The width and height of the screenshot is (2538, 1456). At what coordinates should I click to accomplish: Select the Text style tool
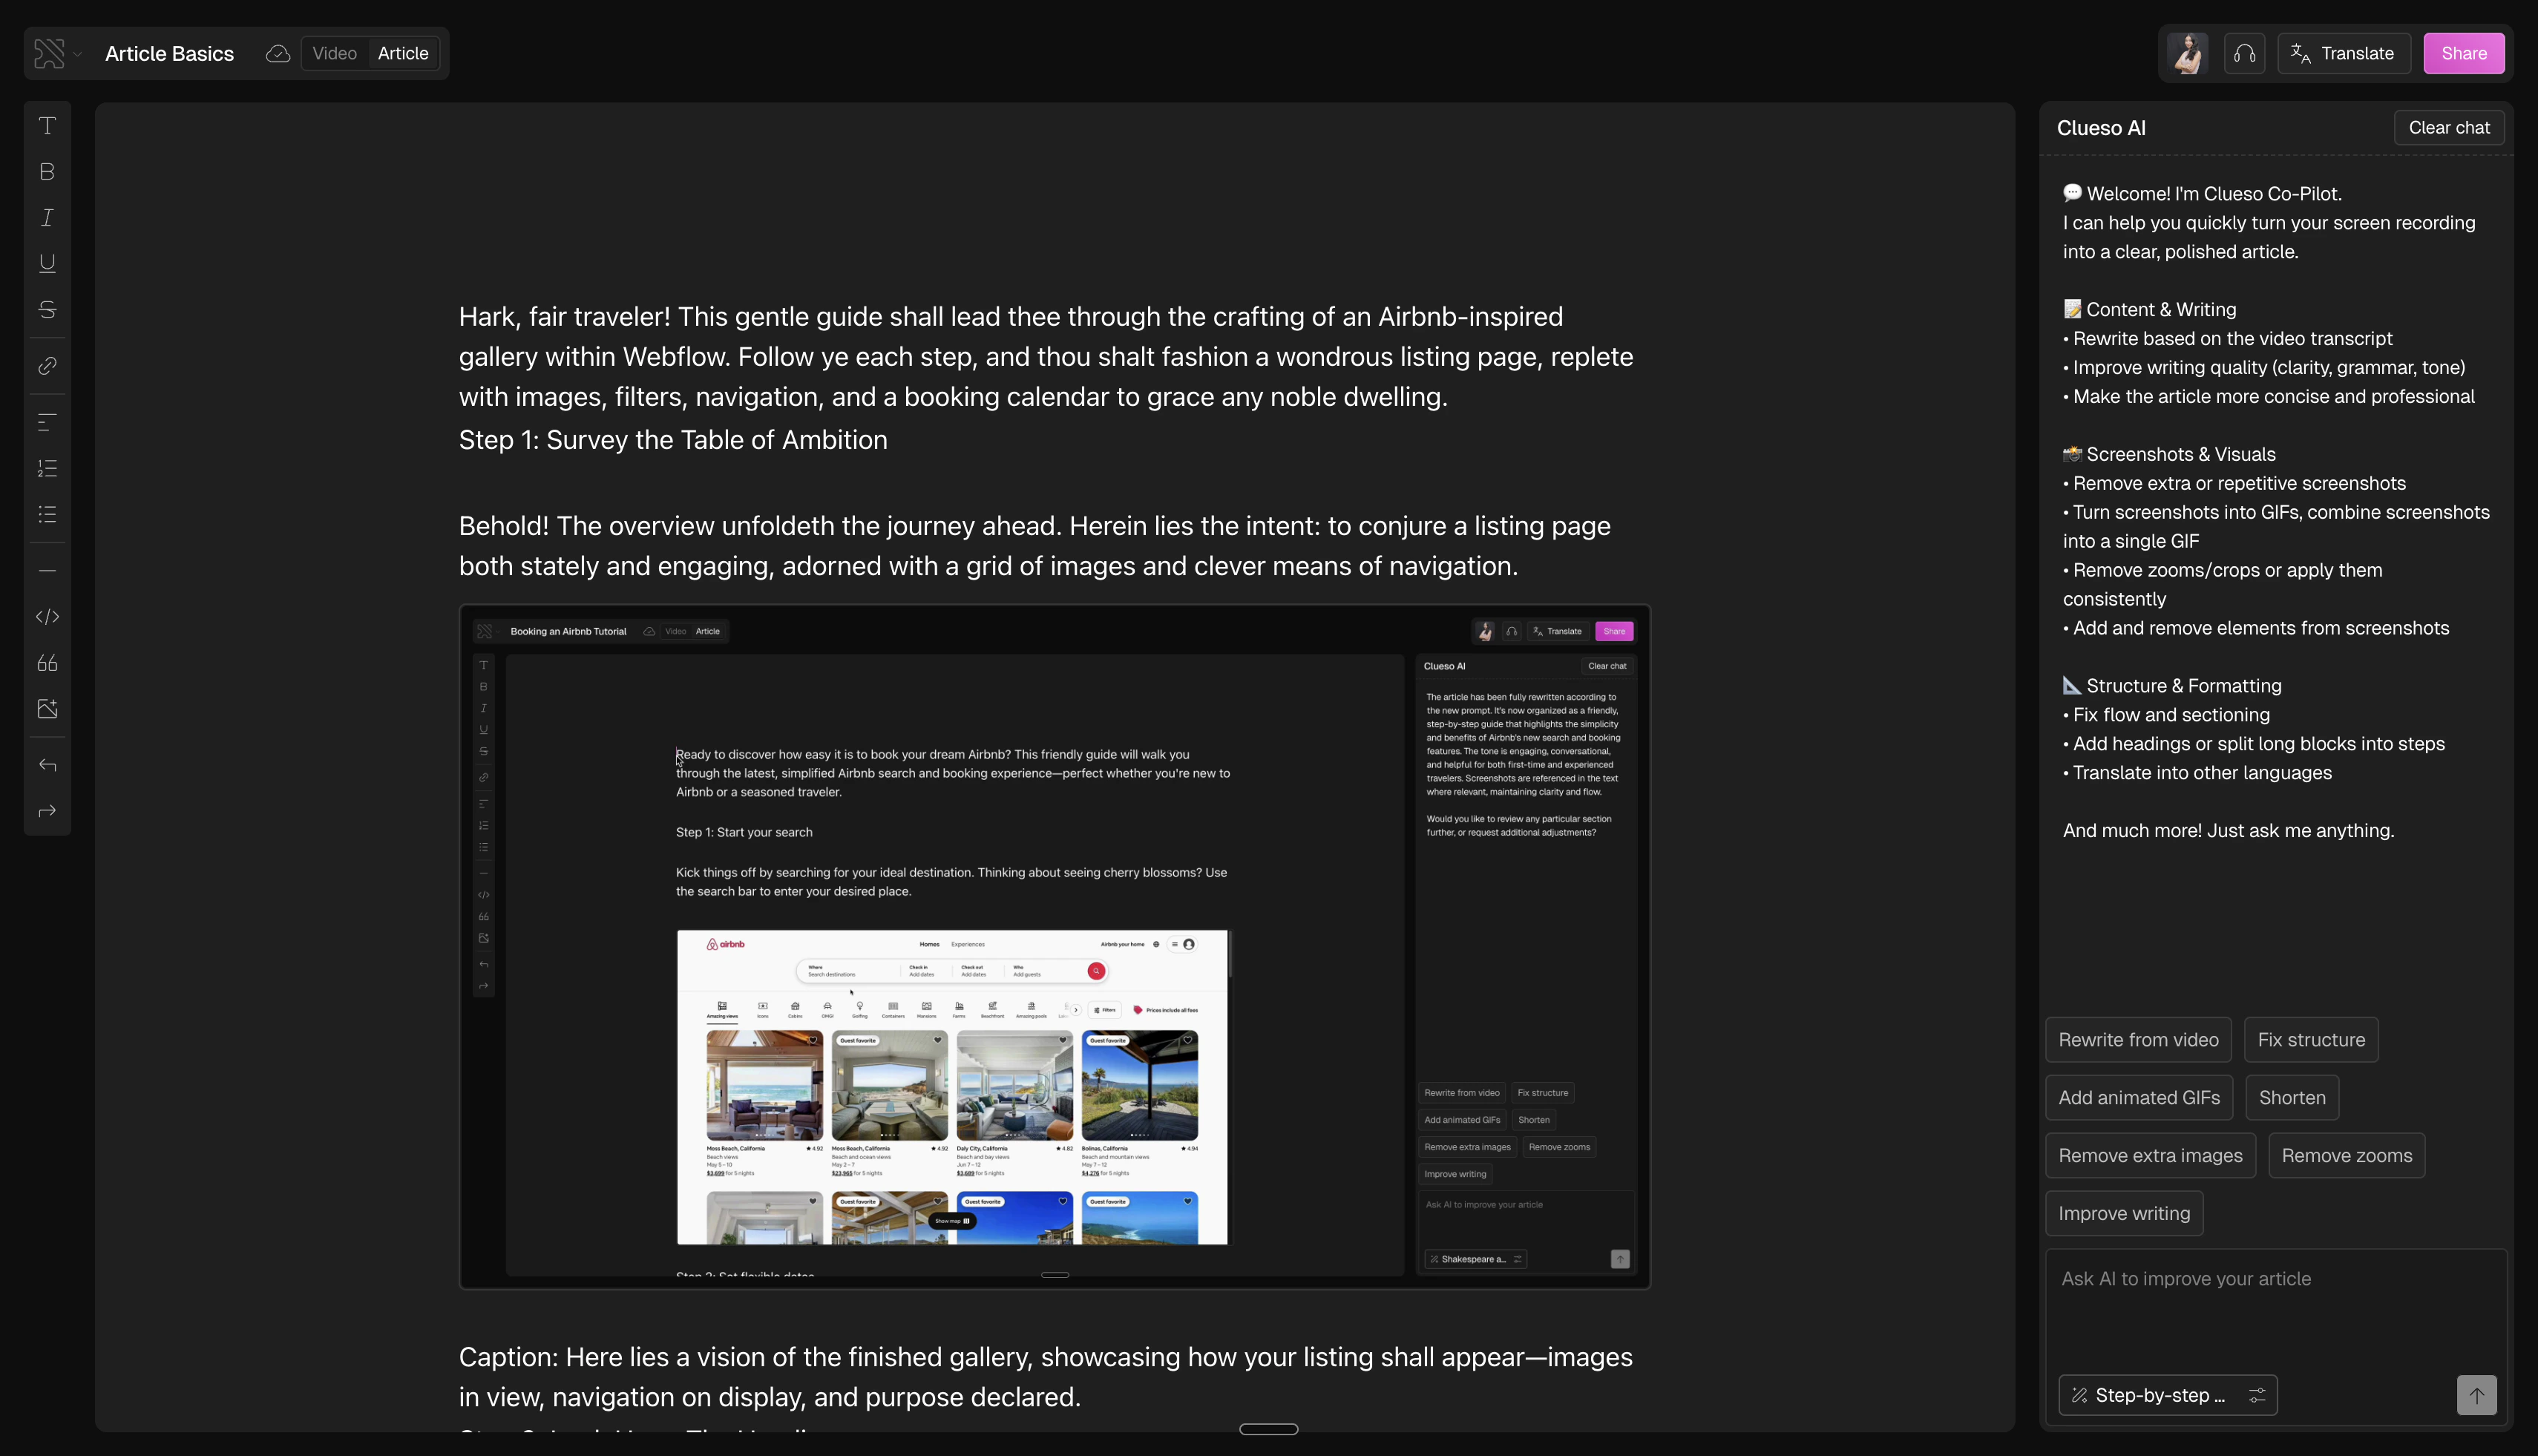pyautogui.click(x=47, y=126)
